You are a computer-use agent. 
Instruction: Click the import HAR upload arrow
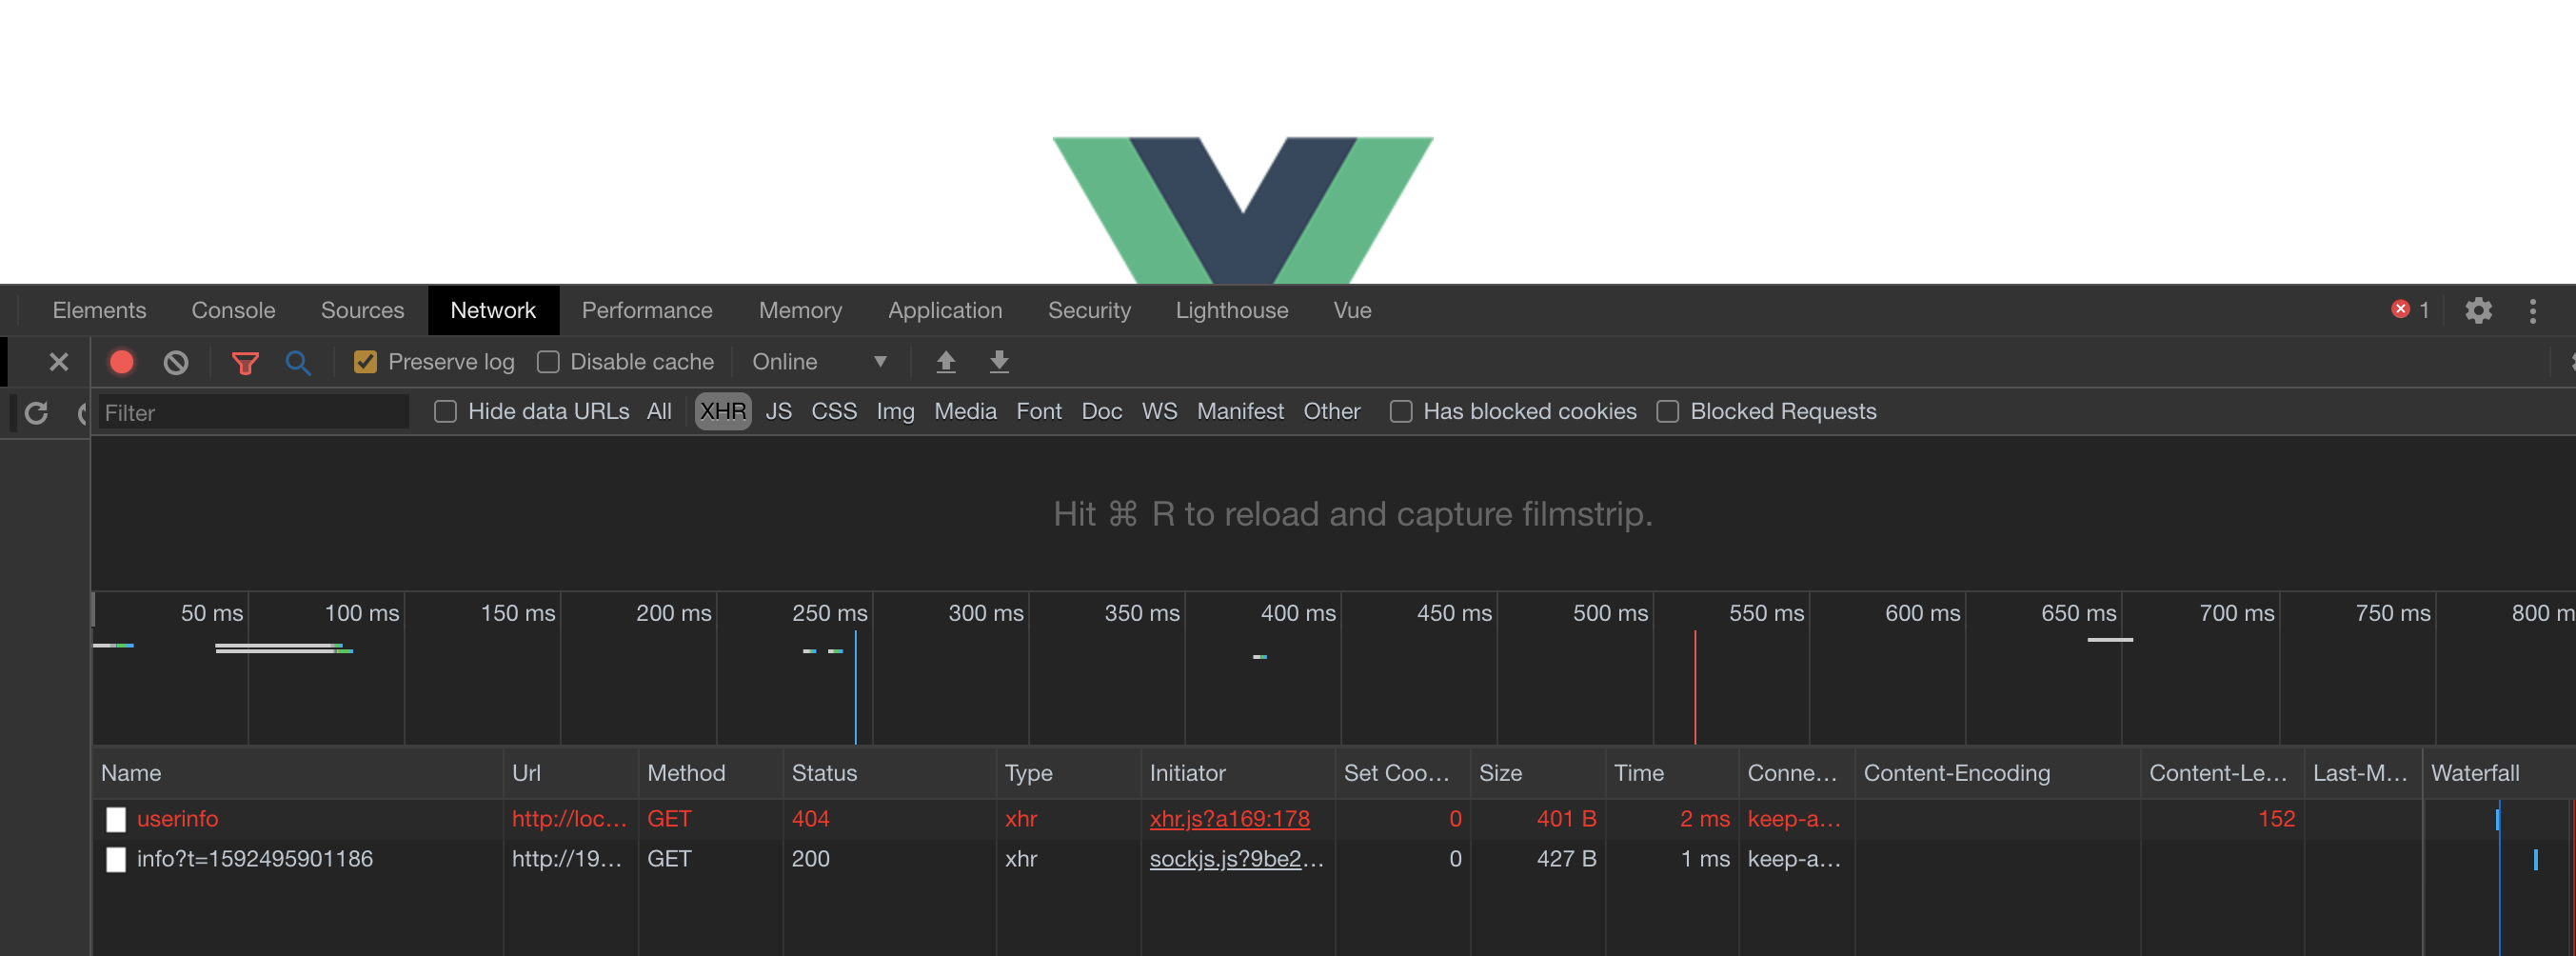coord(945,362)
